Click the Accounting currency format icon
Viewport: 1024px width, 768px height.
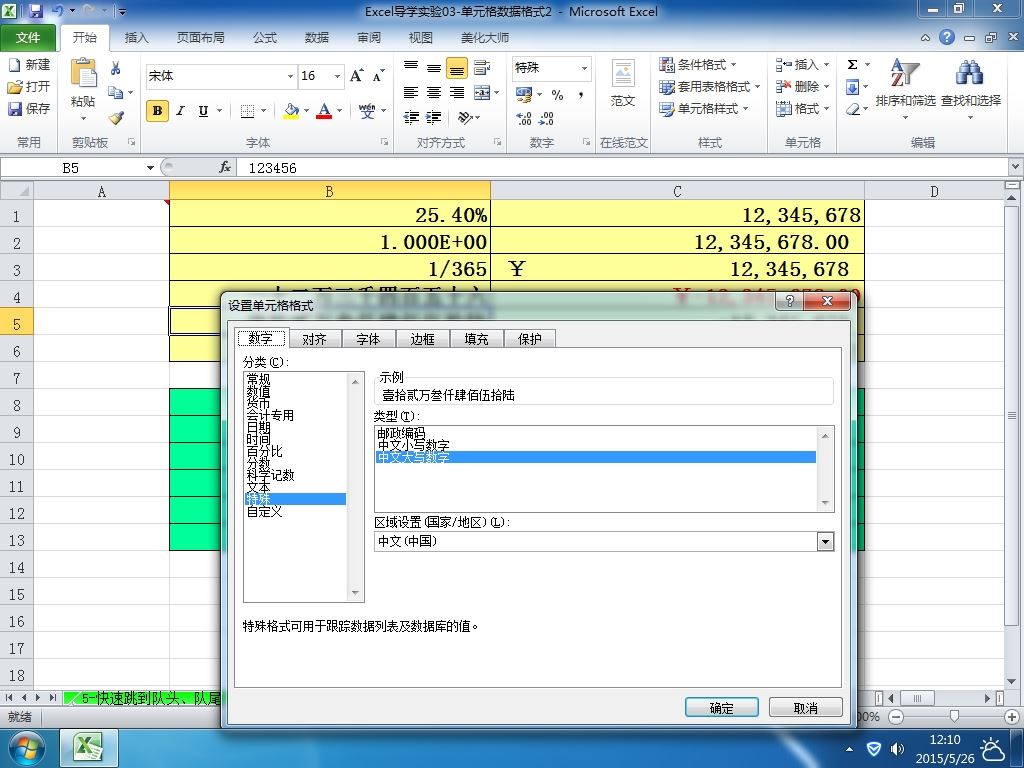(x=524, y=94)
